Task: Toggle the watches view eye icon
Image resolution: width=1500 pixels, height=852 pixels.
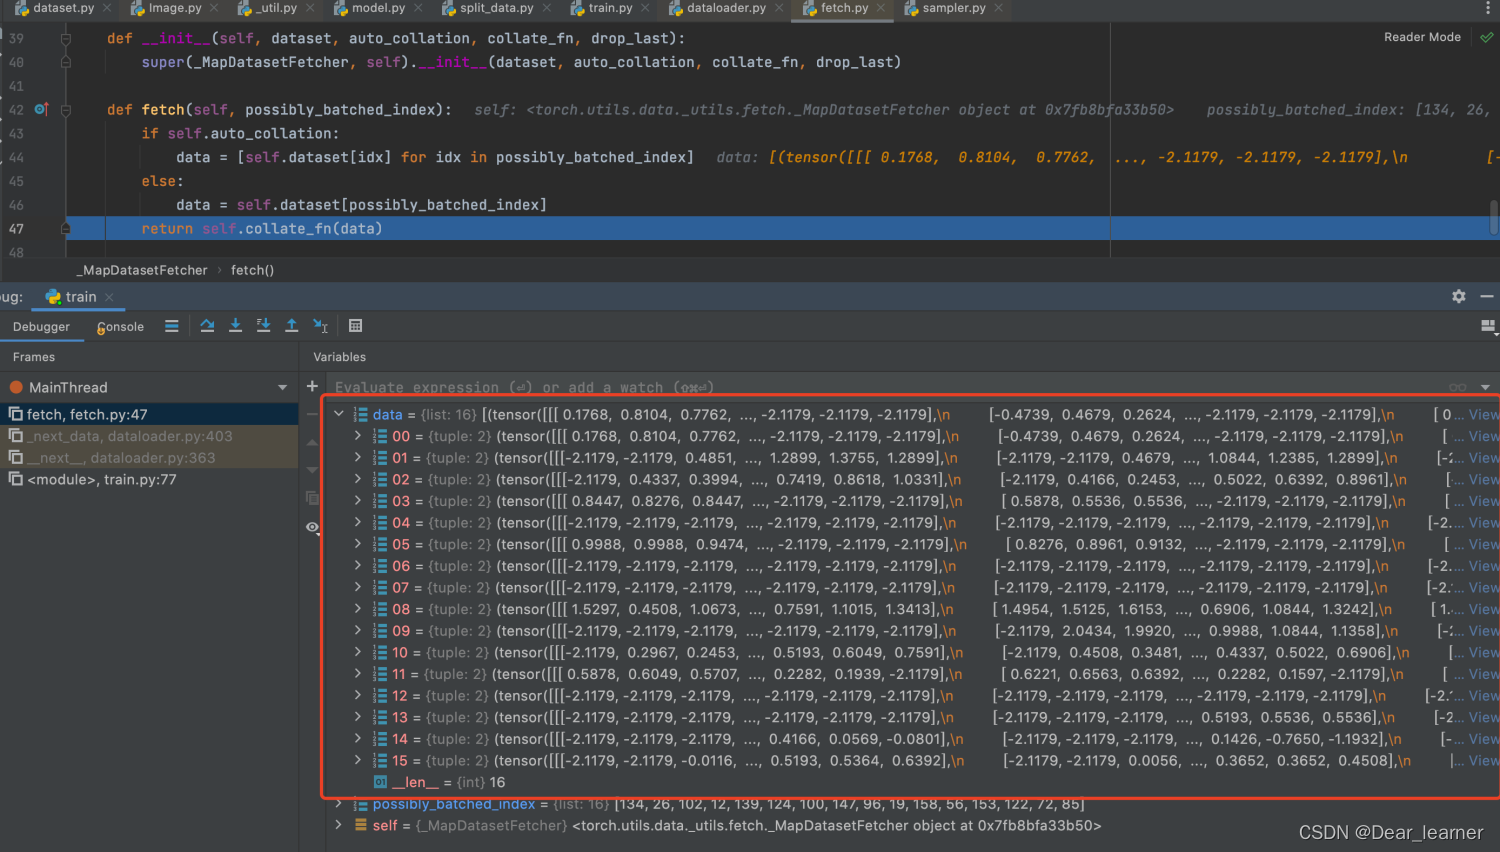Action: click(312, 527)
